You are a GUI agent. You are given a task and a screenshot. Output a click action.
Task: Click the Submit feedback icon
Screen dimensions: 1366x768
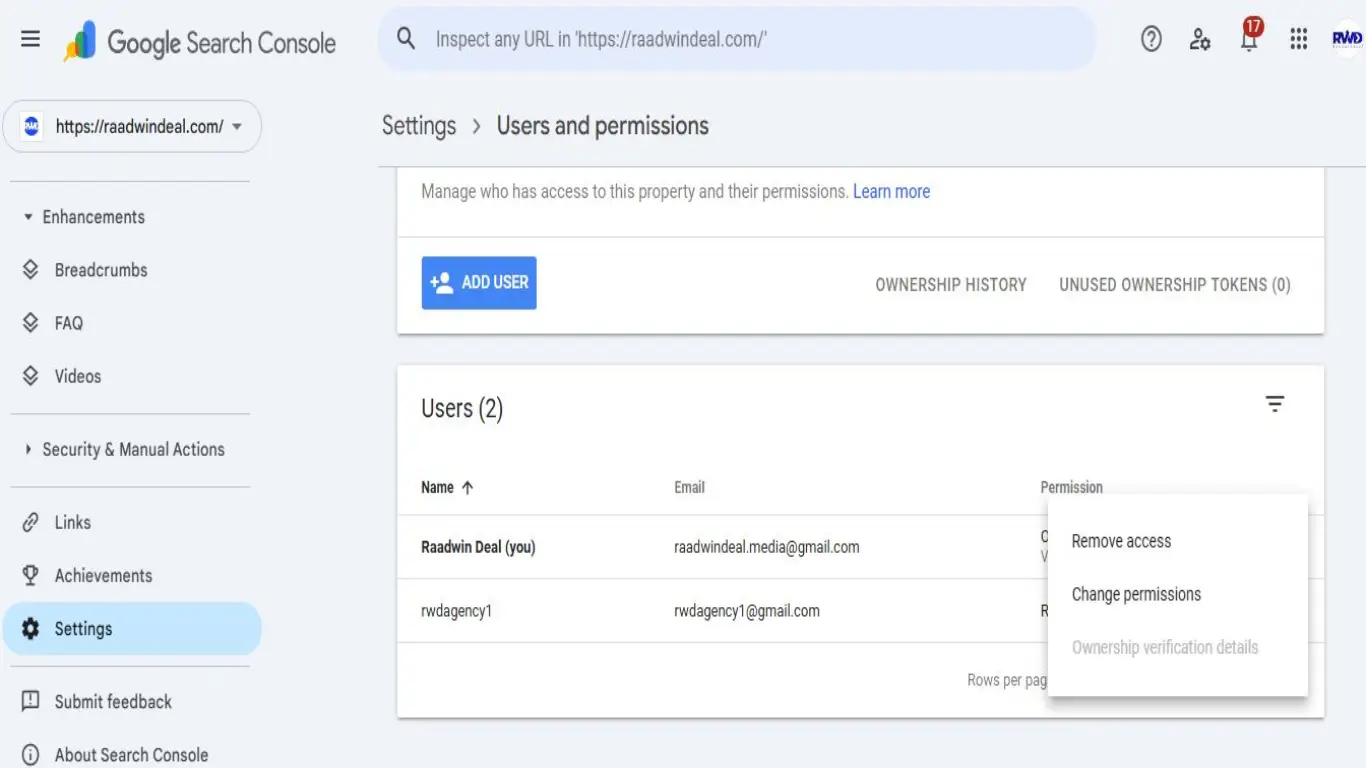tap(32, 701)
